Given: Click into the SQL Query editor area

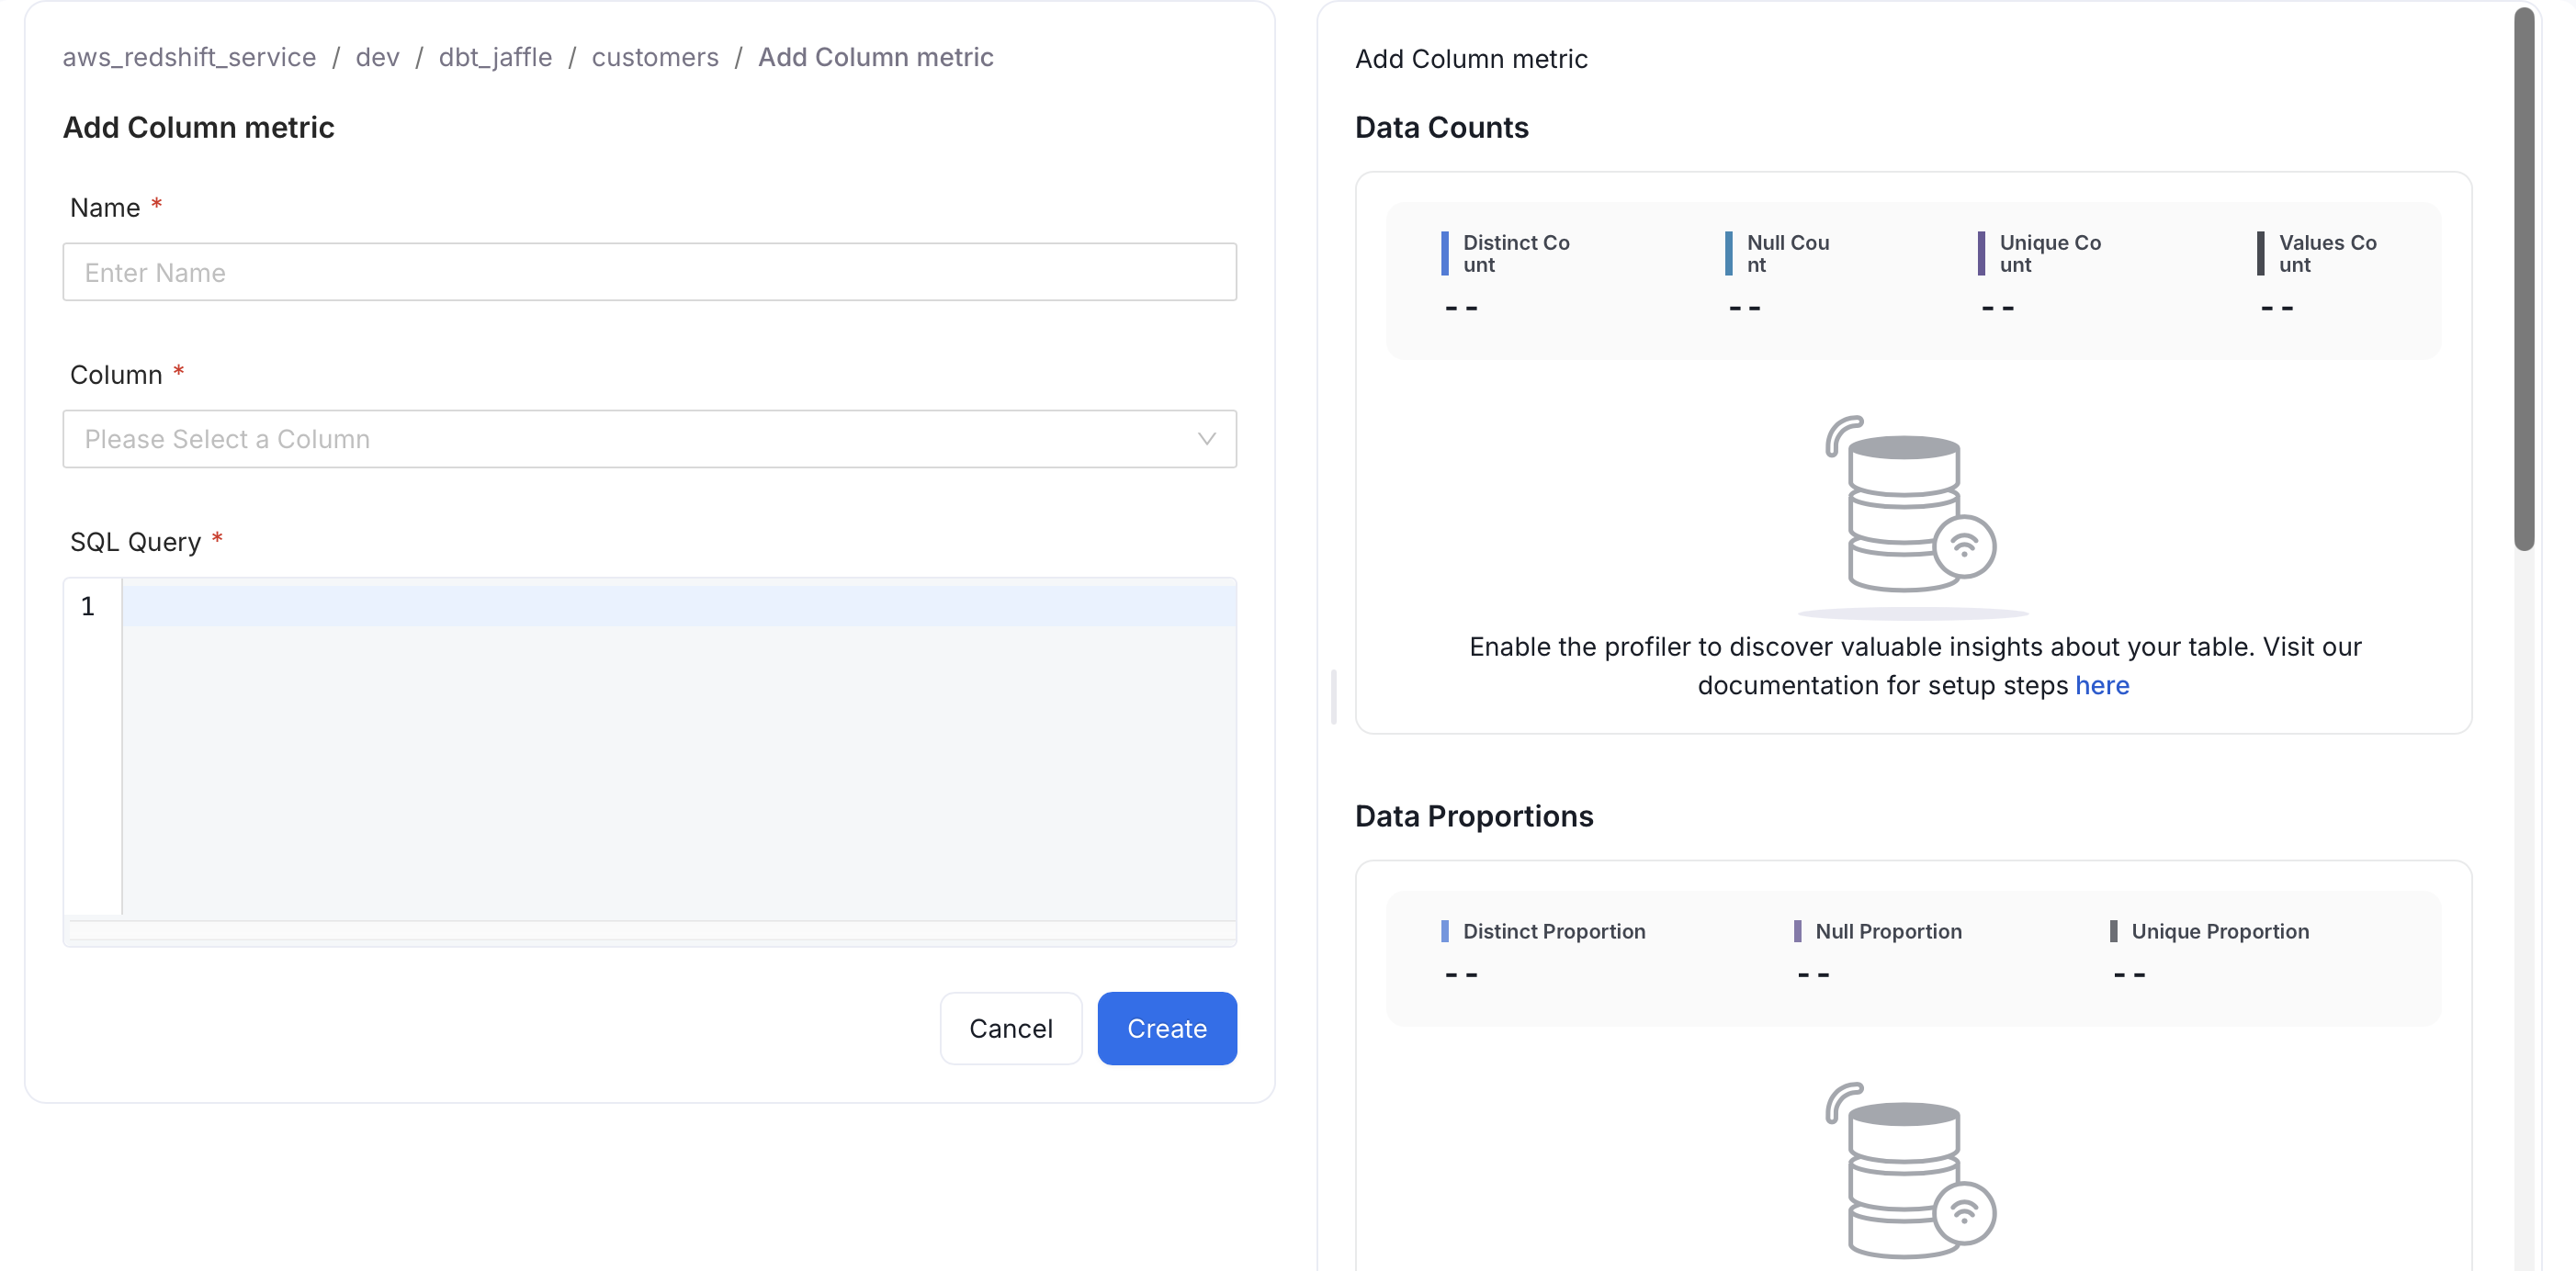Looking at the screenshot, I should click(679, 746).
